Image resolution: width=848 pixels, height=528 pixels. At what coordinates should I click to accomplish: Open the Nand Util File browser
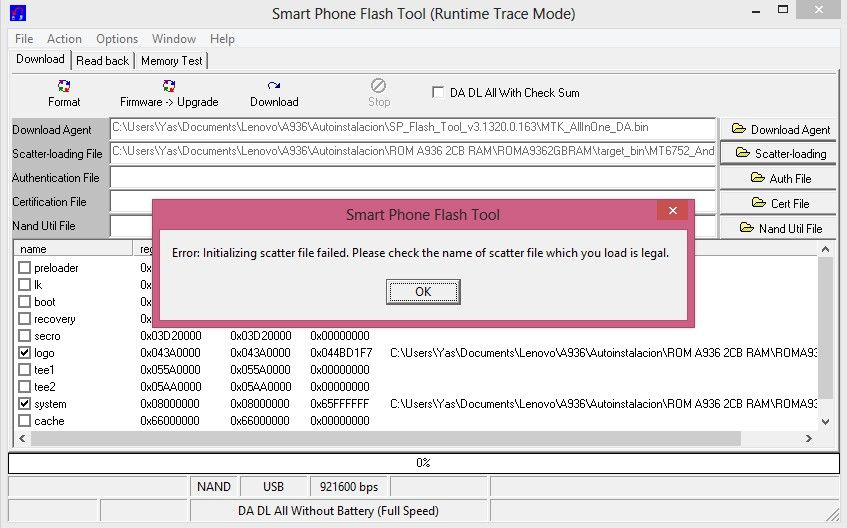click(x=780, y=228)
